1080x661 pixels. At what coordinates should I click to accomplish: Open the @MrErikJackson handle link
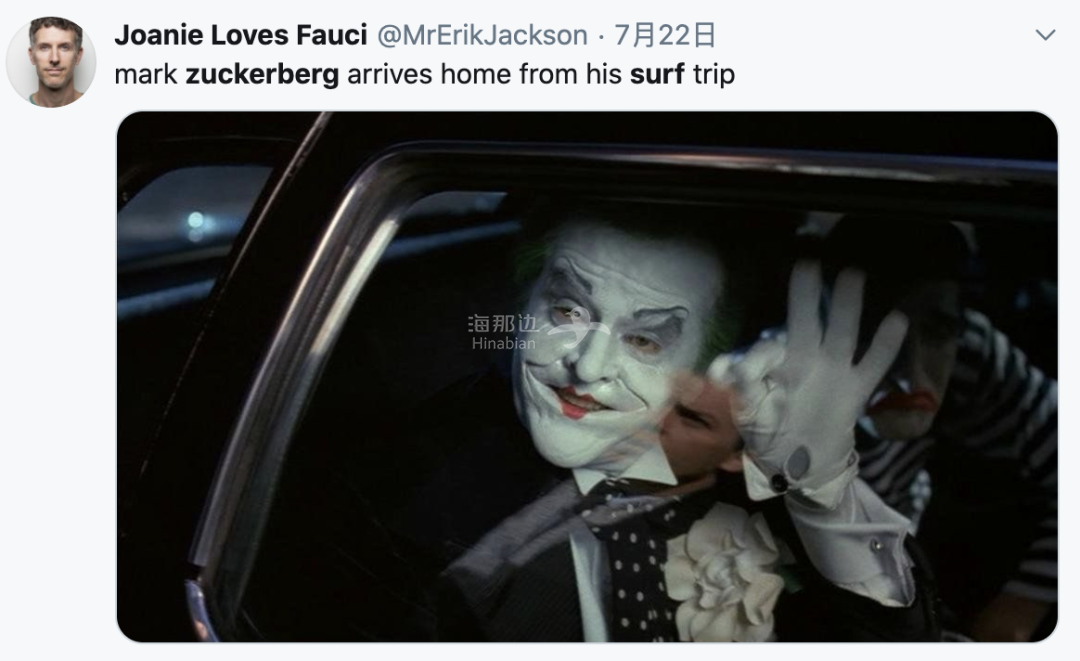(x=482, y=35)
